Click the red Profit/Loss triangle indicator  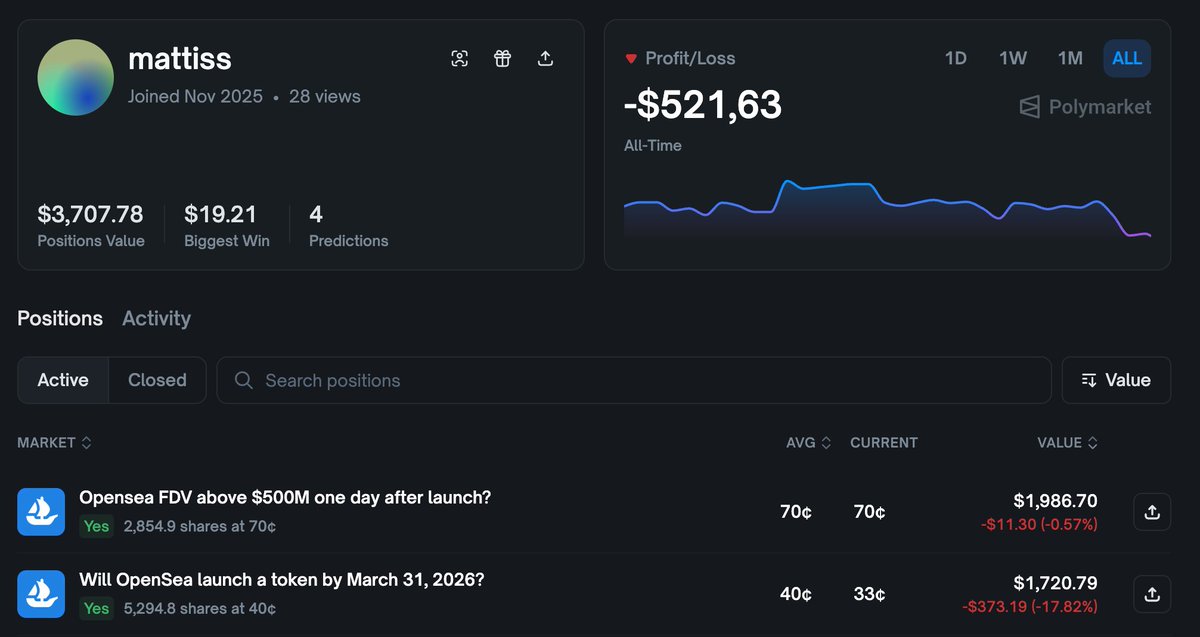[x=631, y=59]
